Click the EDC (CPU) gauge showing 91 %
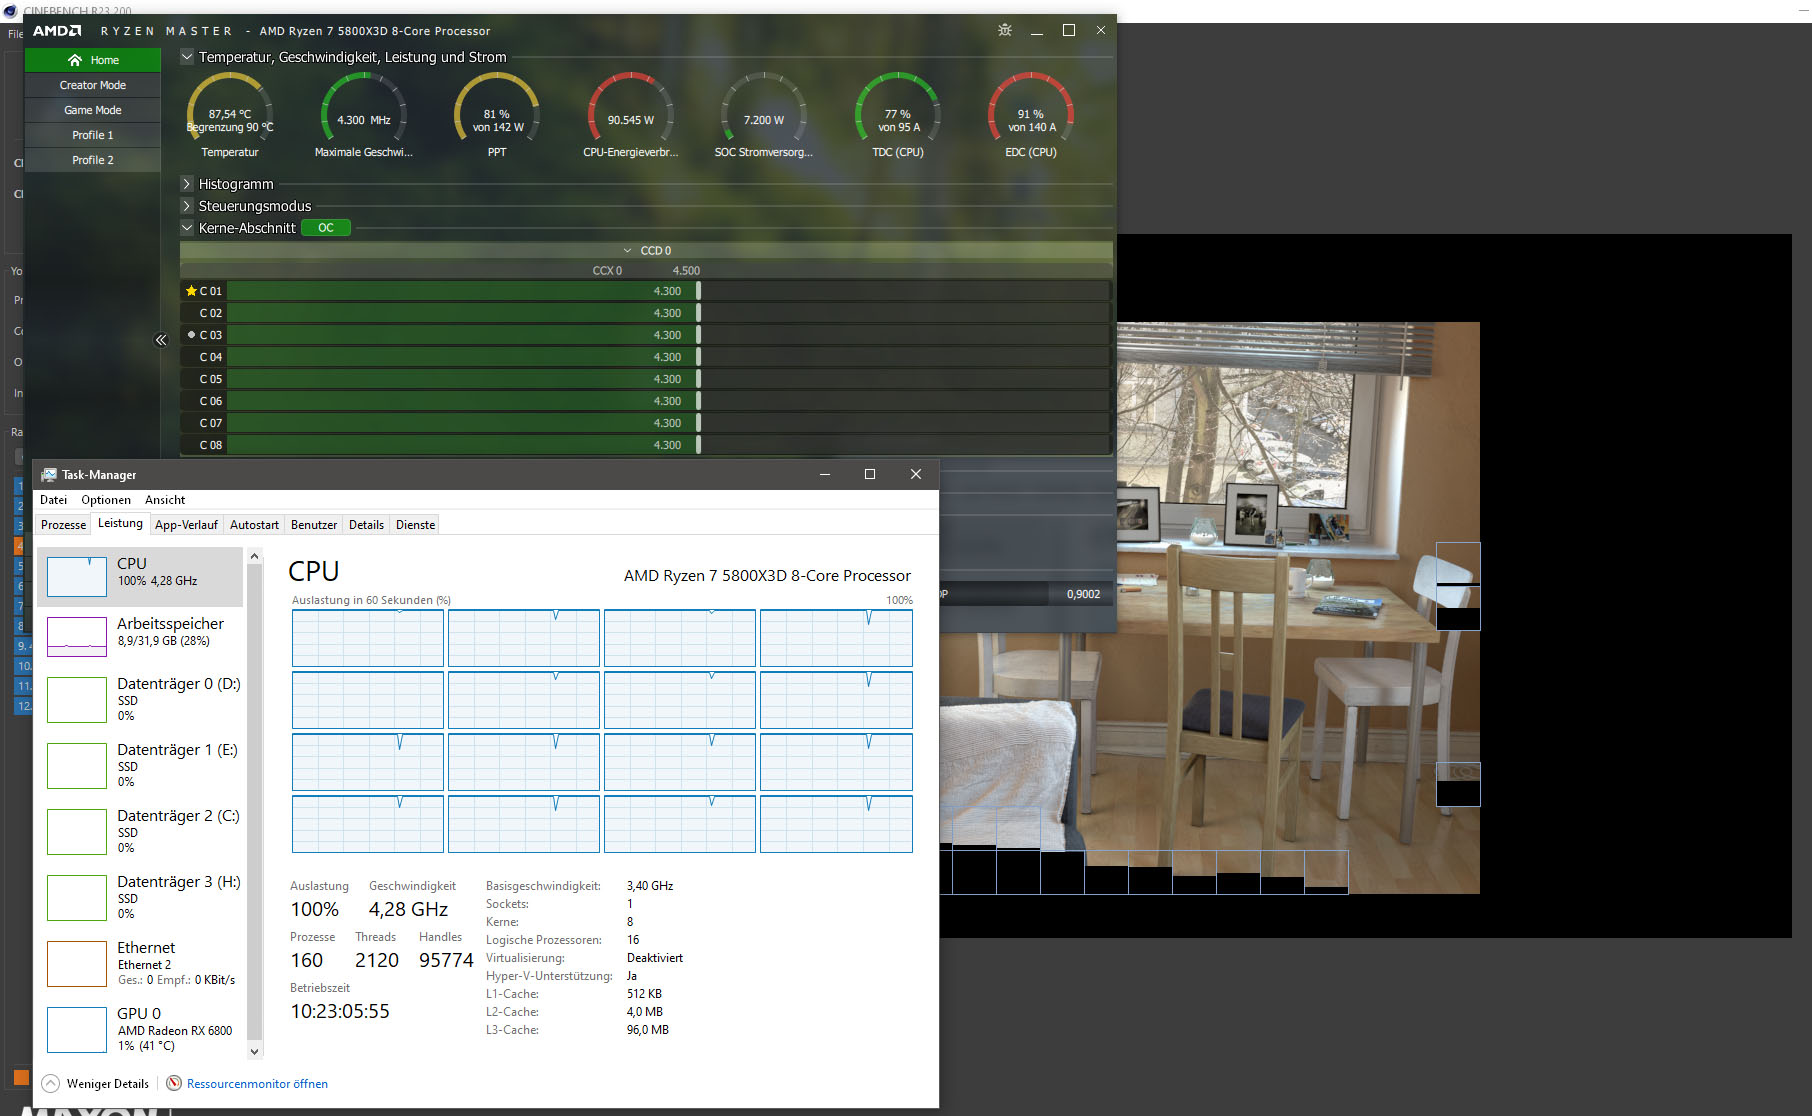Screen dimensions: 1812x1116 (1031, 108)
